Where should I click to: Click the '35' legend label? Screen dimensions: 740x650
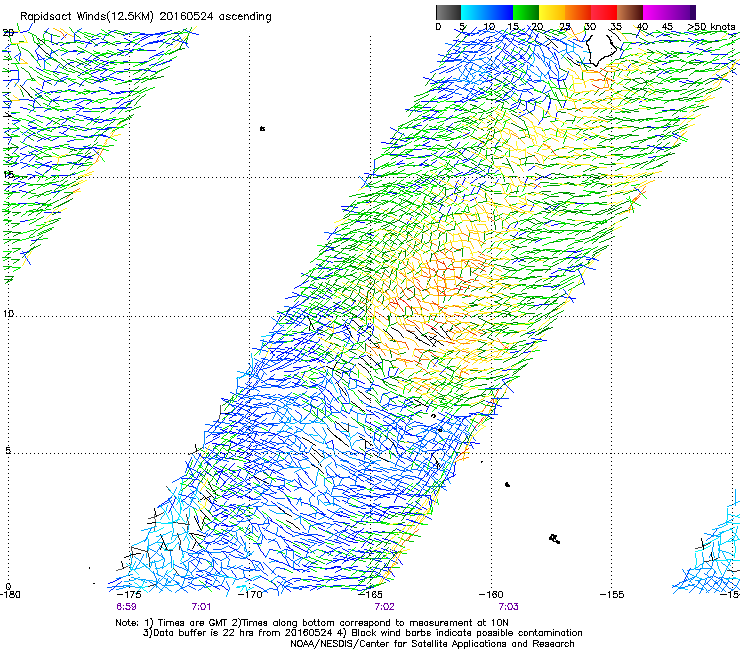tap(616, 27)
